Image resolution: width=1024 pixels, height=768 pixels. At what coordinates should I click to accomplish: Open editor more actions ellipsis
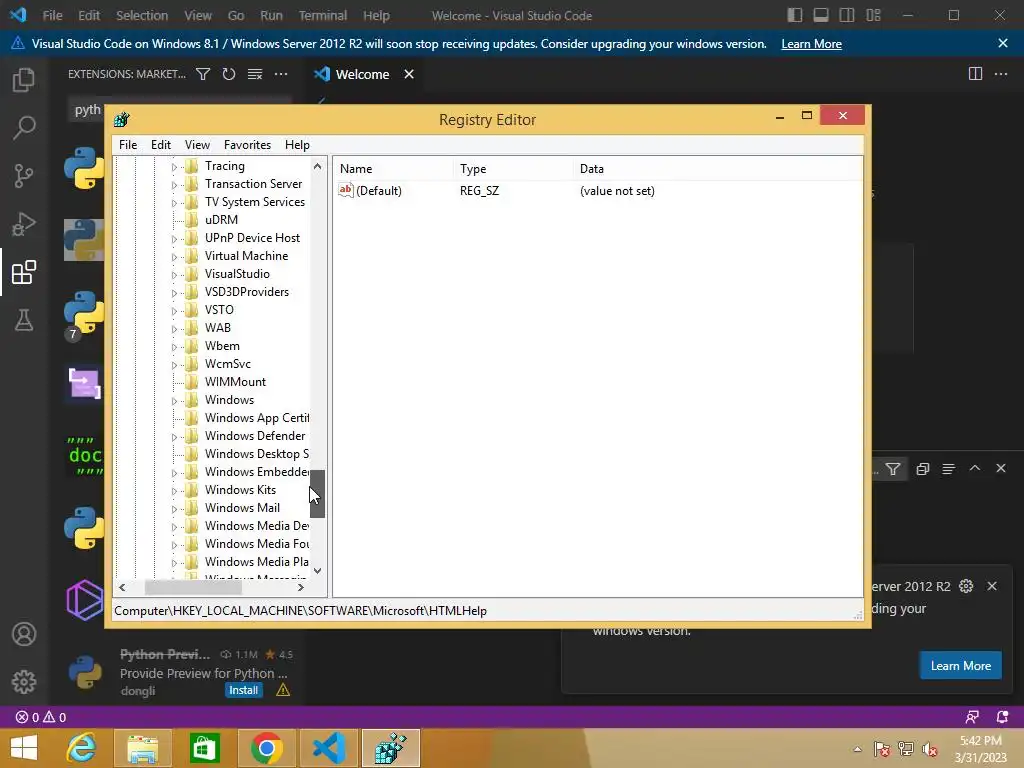point(1000,74)
